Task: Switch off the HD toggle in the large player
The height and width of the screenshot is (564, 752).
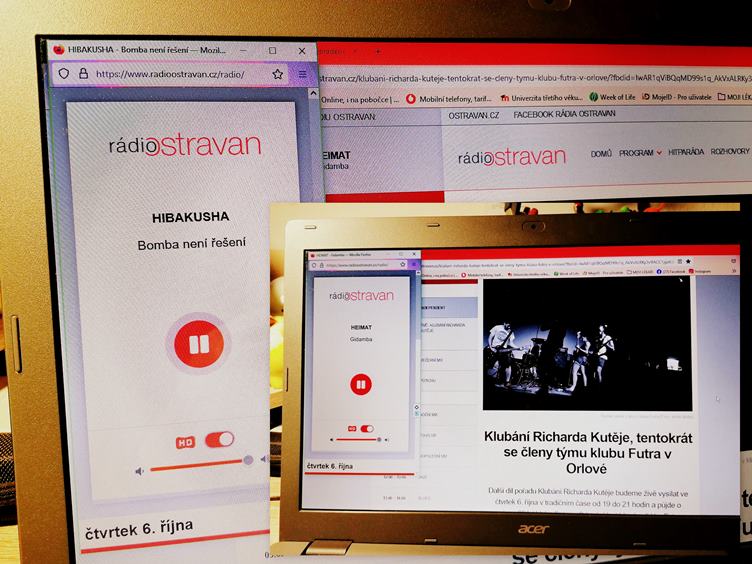Action: pyautogui.click(x=219, y=439)
